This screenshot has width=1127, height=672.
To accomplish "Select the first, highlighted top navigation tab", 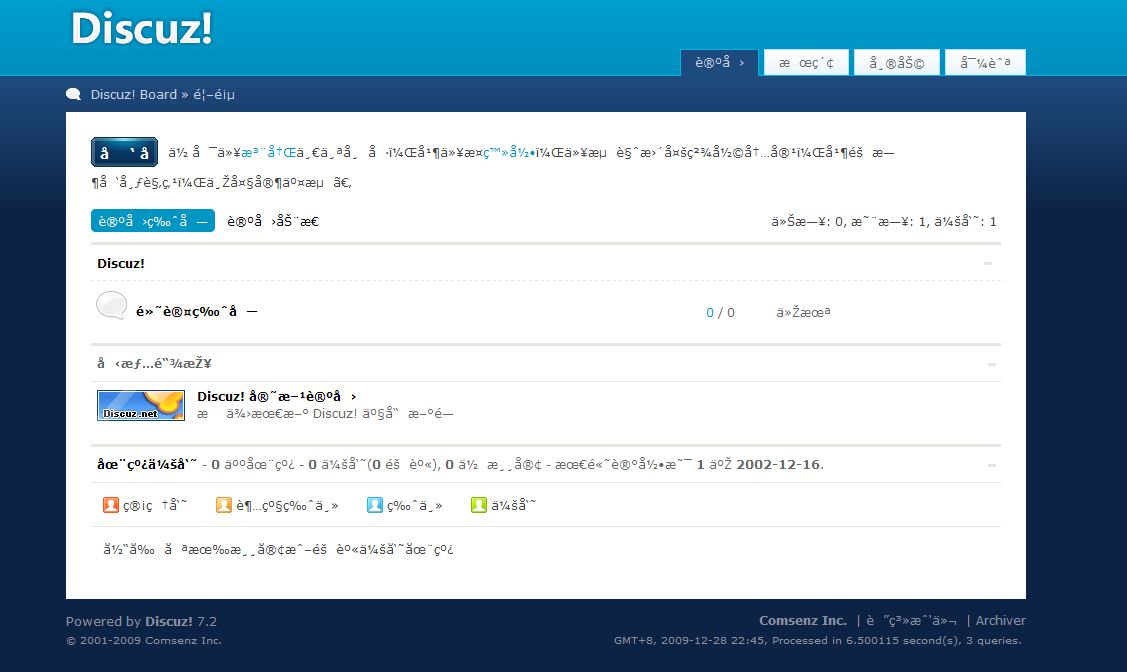I will [x=719, y=63].
